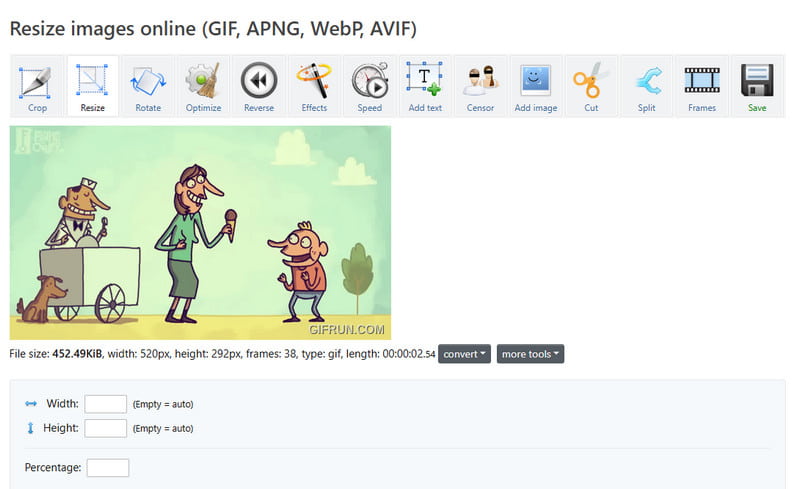Click the Save icon

(757, 86)
